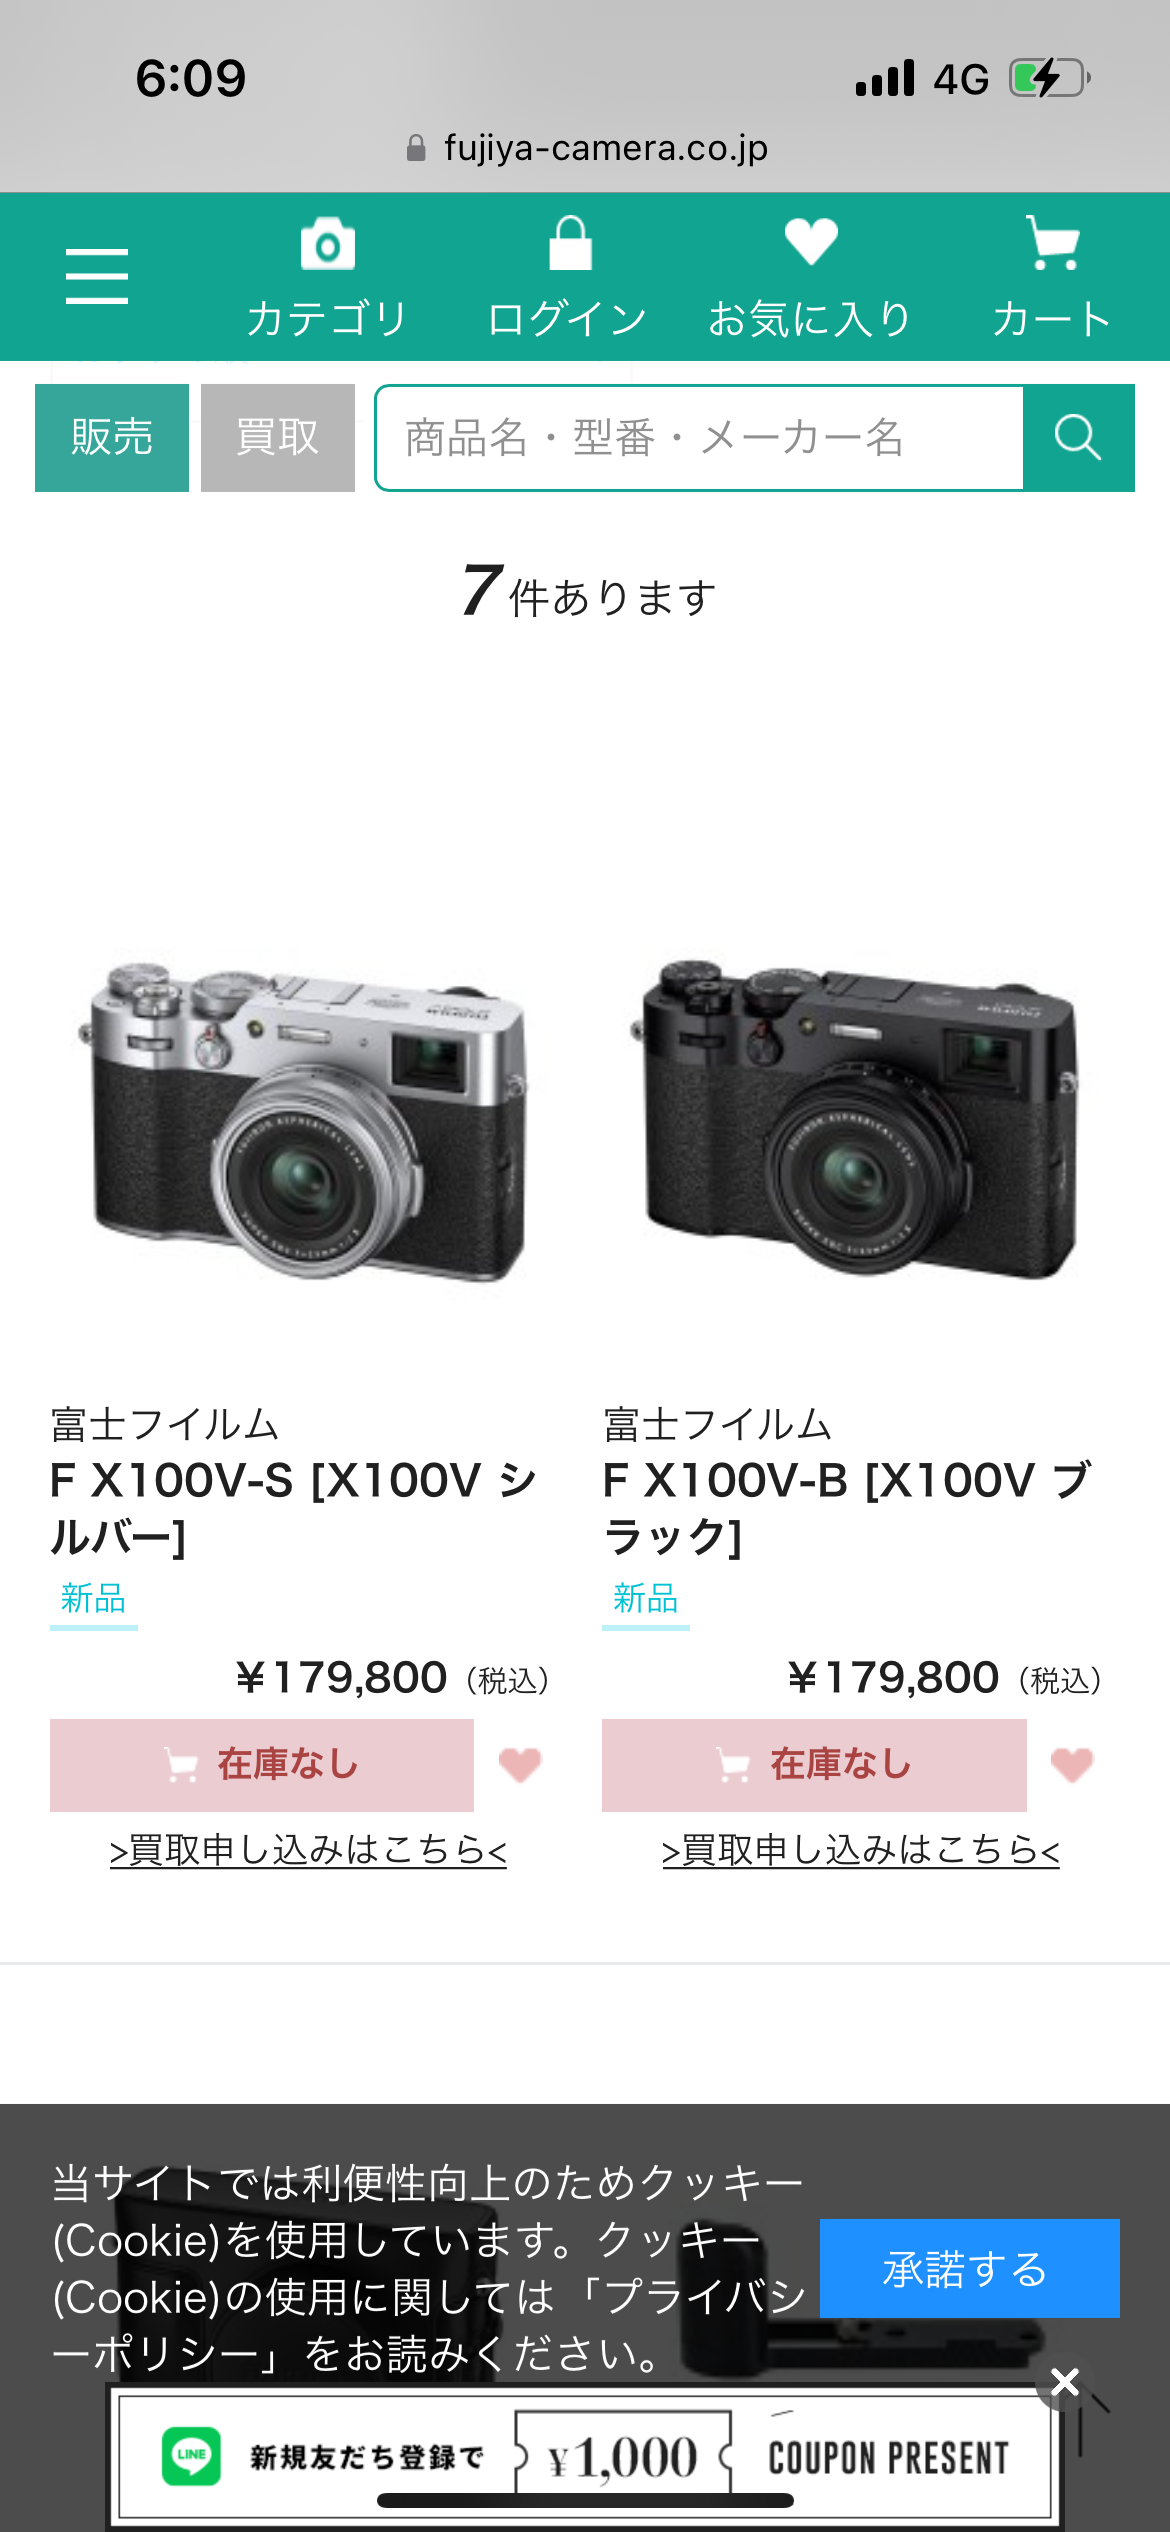Close the LINE coupon banner
This screenshot has width=1170, height=2532.
point(1065,2382)
